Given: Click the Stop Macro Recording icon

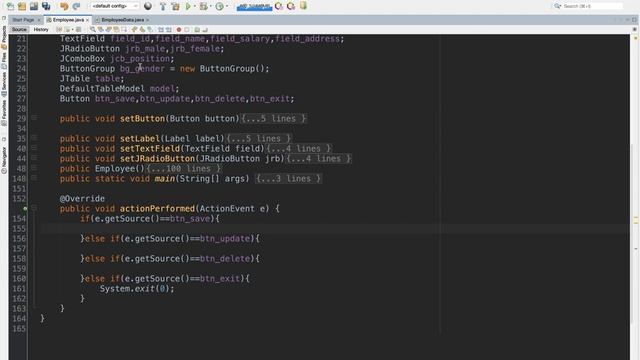Looking at the screenshot, I should coord(187,29).
